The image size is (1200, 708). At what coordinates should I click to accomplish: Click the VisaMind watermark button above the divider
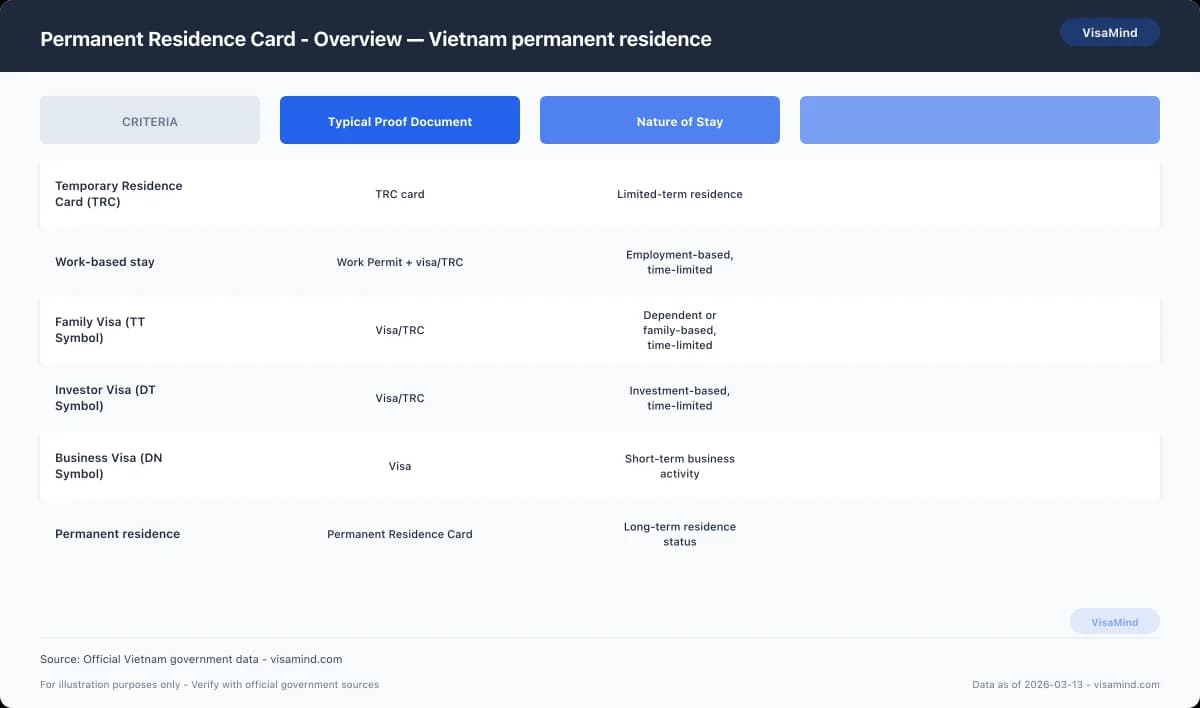(x=1114, y=621)
